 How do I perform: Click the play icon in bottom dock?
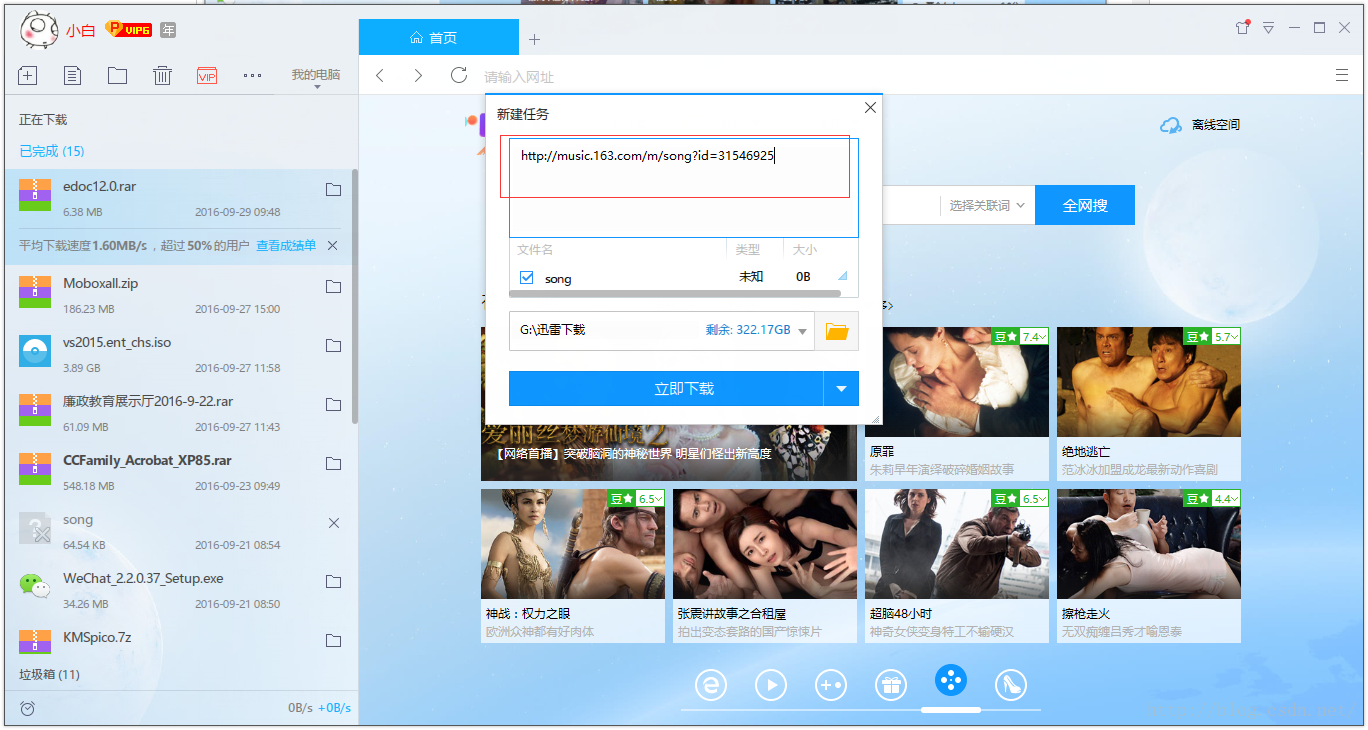(771, 685)
